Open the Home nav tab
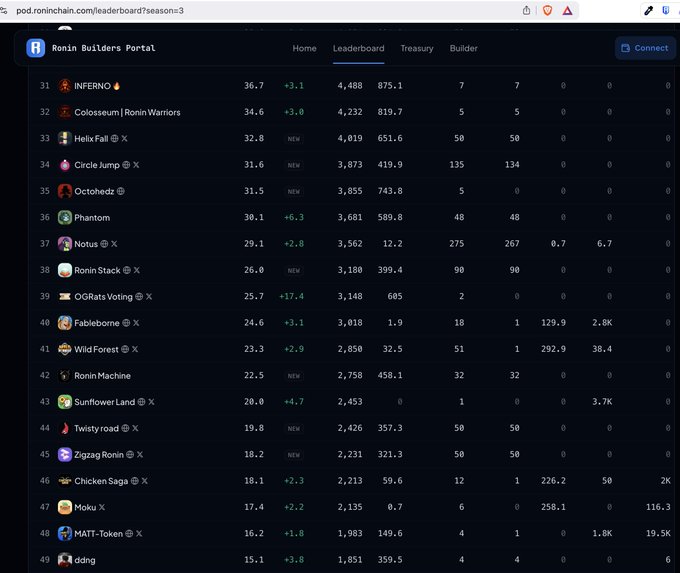This screenshot has width=680, height=573. (x=304, y=48)
